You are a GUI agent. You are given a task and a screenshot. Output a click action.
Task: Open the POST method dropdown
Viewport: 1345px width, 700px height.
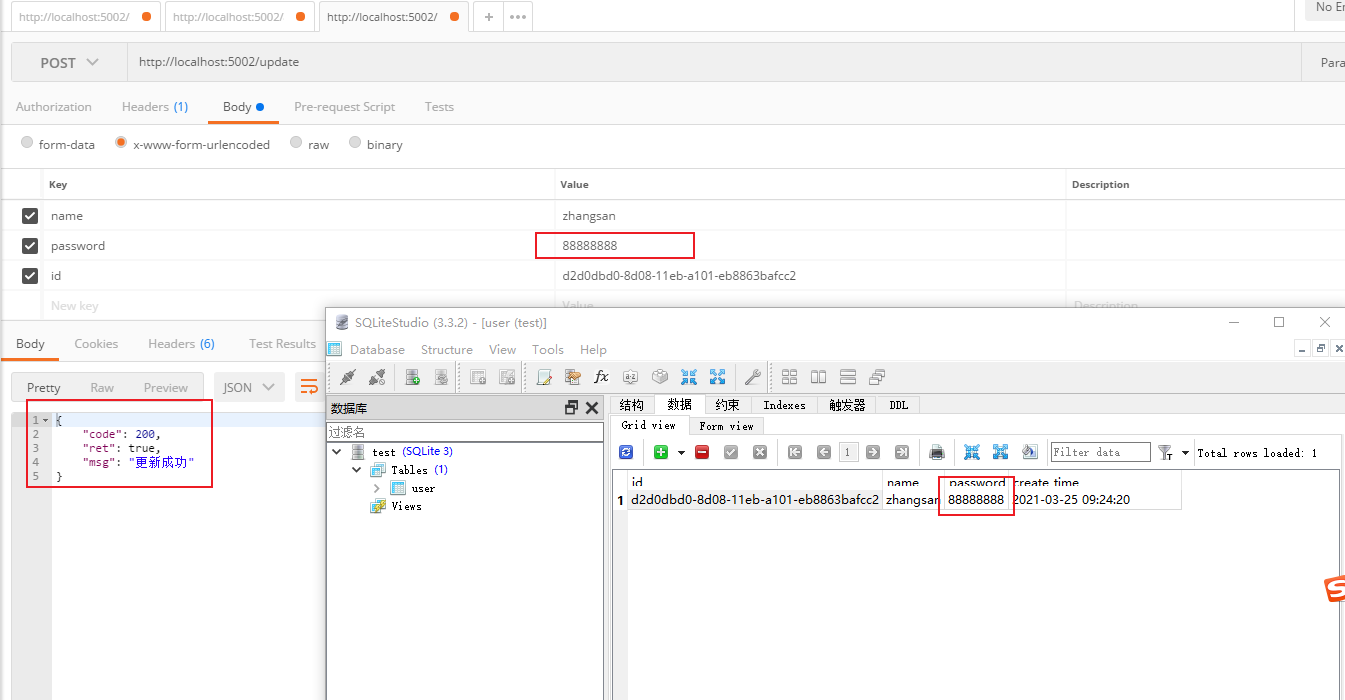point(69,62)
